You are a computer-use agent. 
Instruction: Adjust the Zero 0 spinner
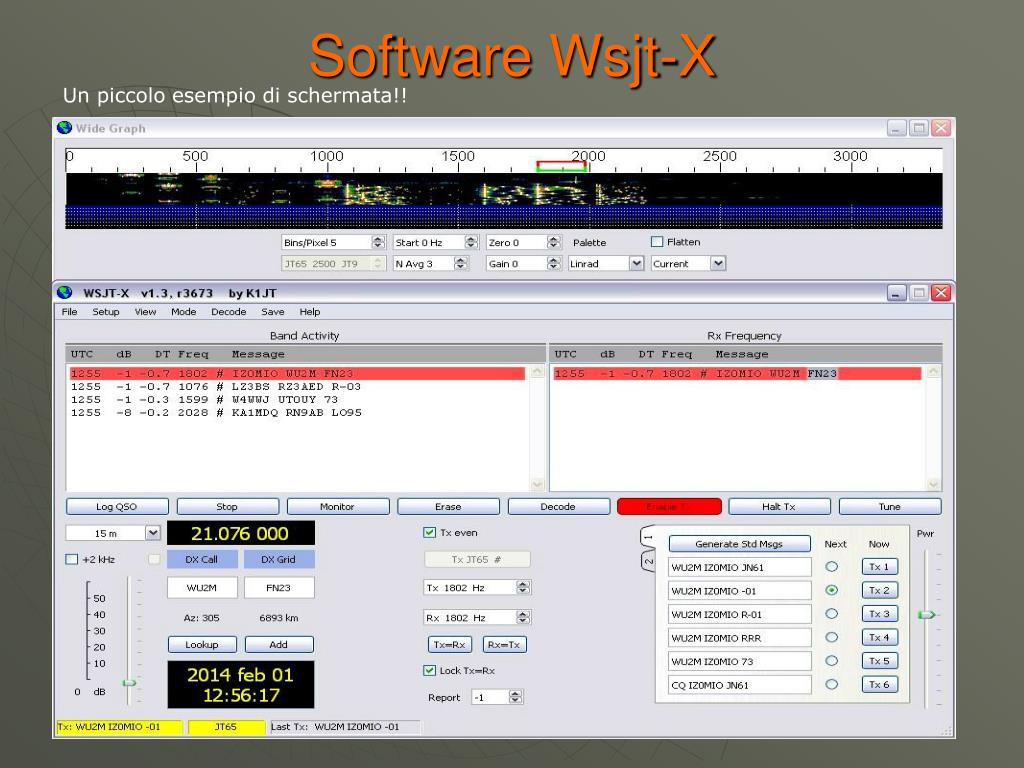click(x=554, y=242)
